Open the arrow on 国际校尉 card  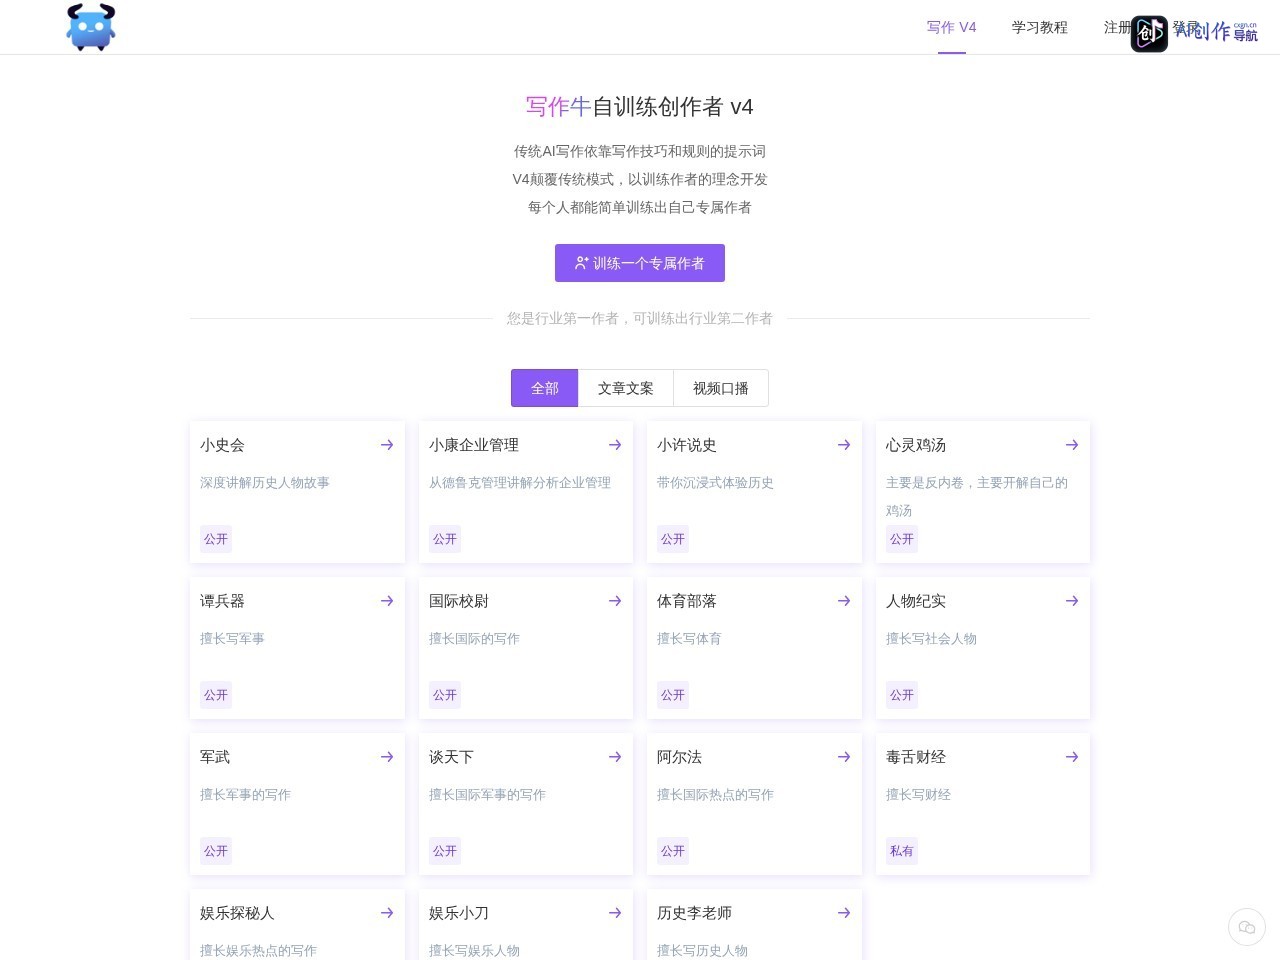[615, 601]
